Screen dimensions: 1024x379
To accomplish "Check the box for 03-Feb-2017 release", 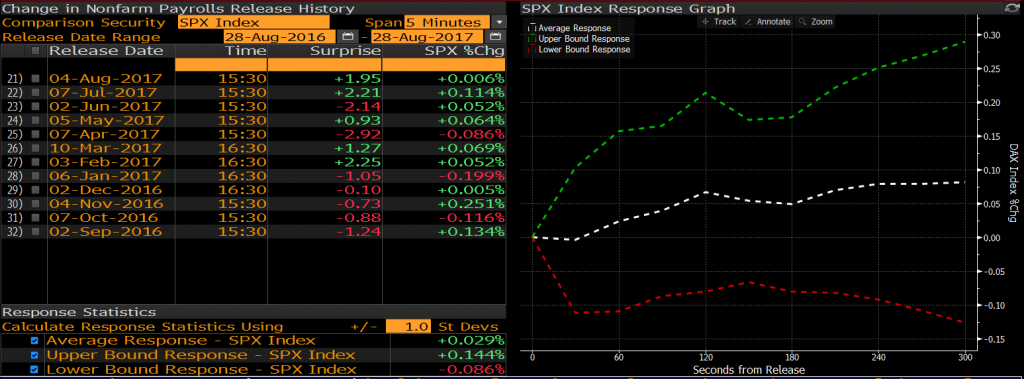I will pyautogui.click(x=35, y=162).
